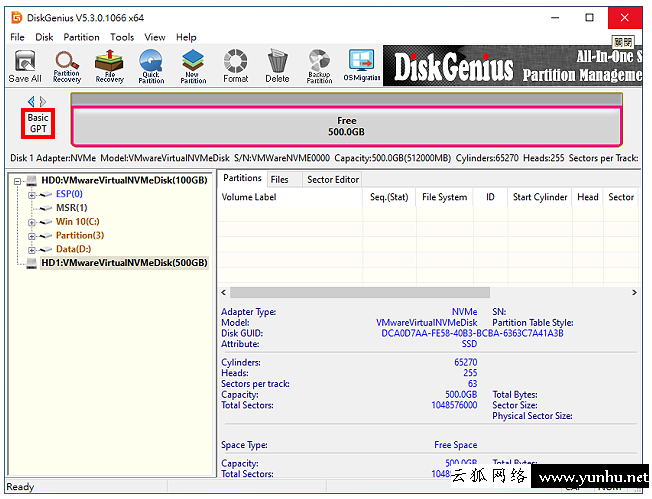This screenshot has width=652, height=499.
Task: Click the Disk GUID value DCA0D7AA-FE58-40B3-BCBA-6363C7A41A3B
Action: click(x=472, y=333)
